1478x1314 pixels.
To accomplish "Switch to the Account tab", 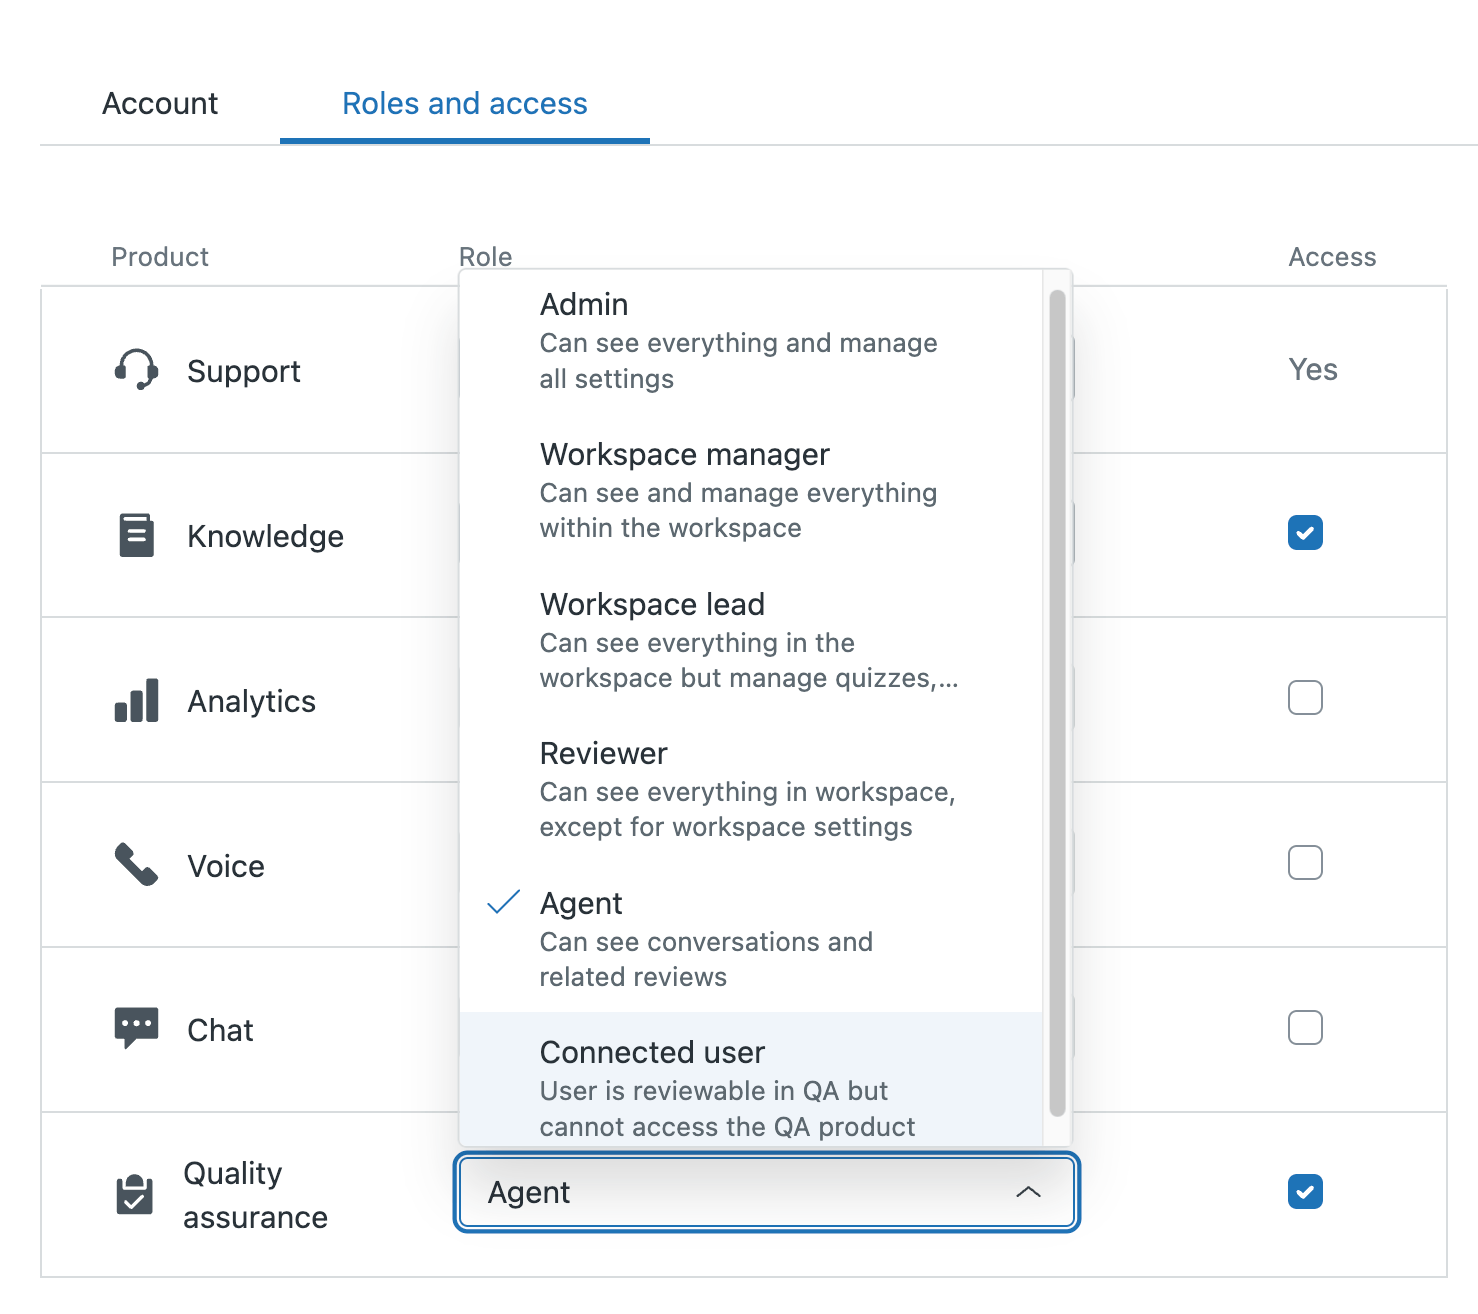I will [159, 103].
